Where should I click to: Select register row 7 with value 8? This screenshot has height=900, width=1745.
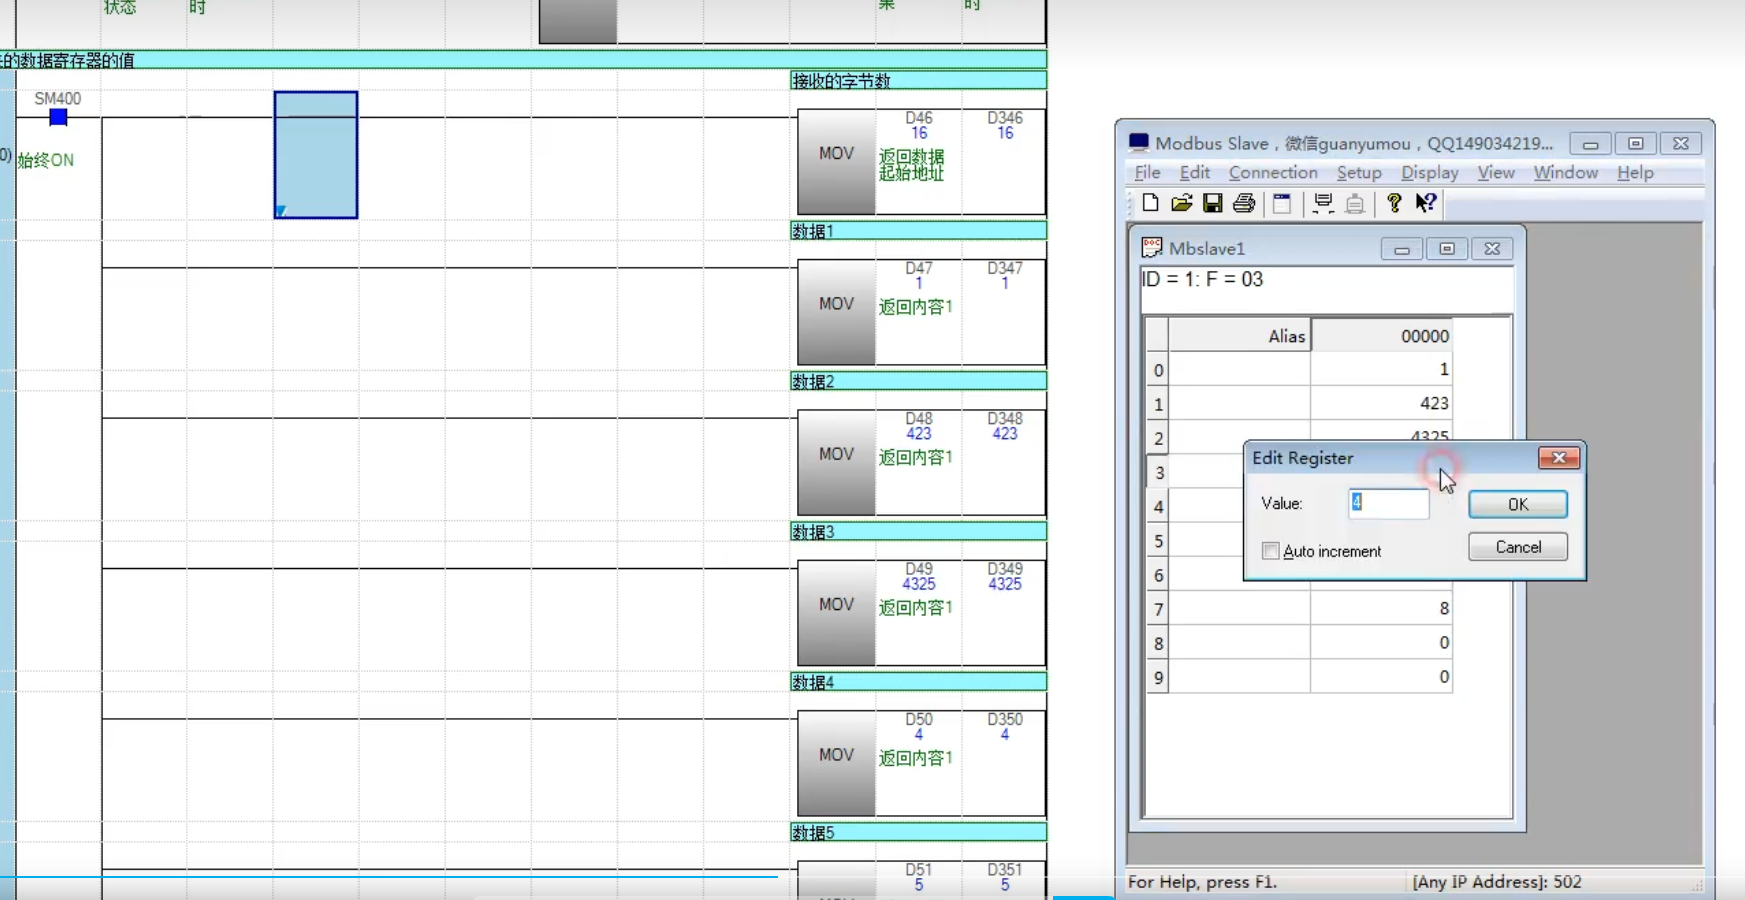[1380, 609]
